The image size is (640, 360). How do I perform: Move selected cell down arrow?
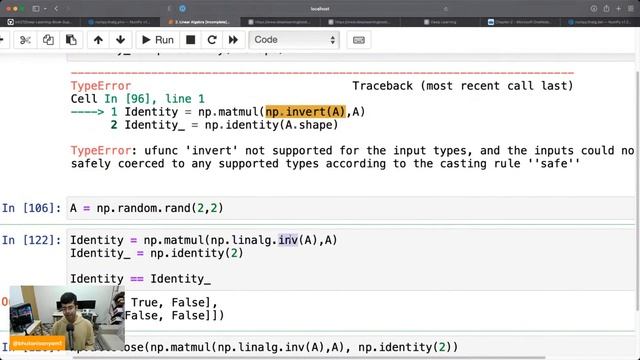click(120, 40)
